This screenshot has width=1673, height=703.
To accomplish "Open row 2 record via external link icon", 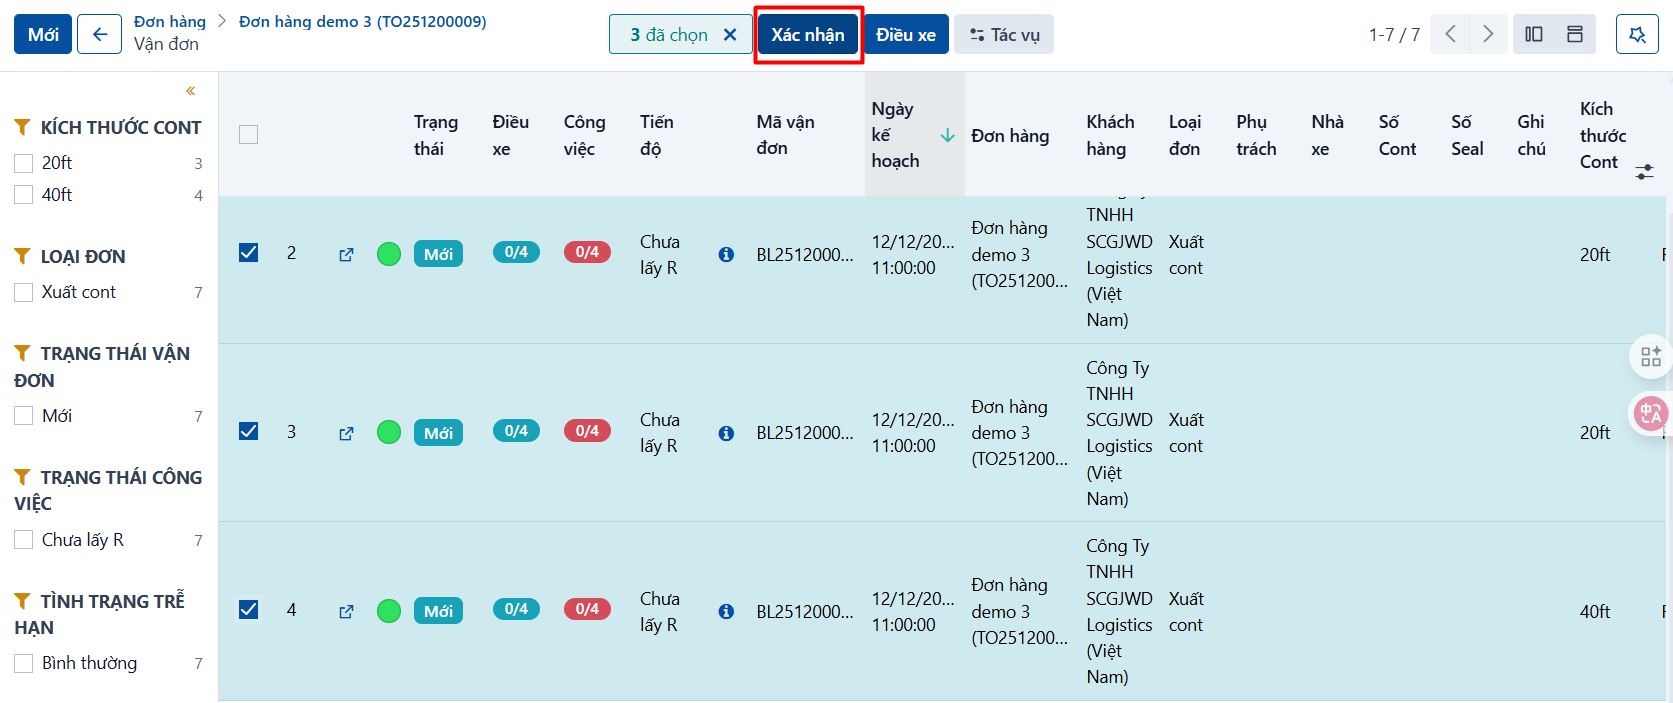I will click(346, 254).
